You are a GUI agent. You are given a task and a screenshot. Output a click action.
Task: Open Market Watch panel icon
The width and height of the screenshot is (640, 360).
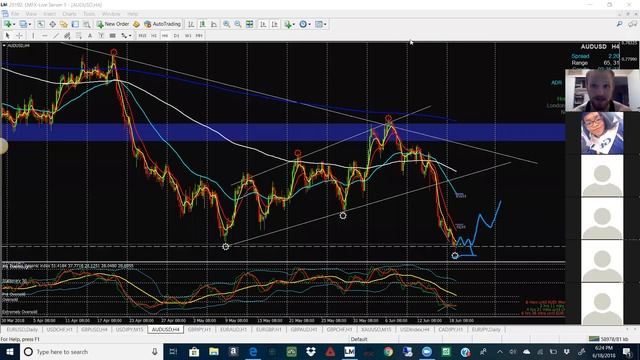[x=41, y=24]
